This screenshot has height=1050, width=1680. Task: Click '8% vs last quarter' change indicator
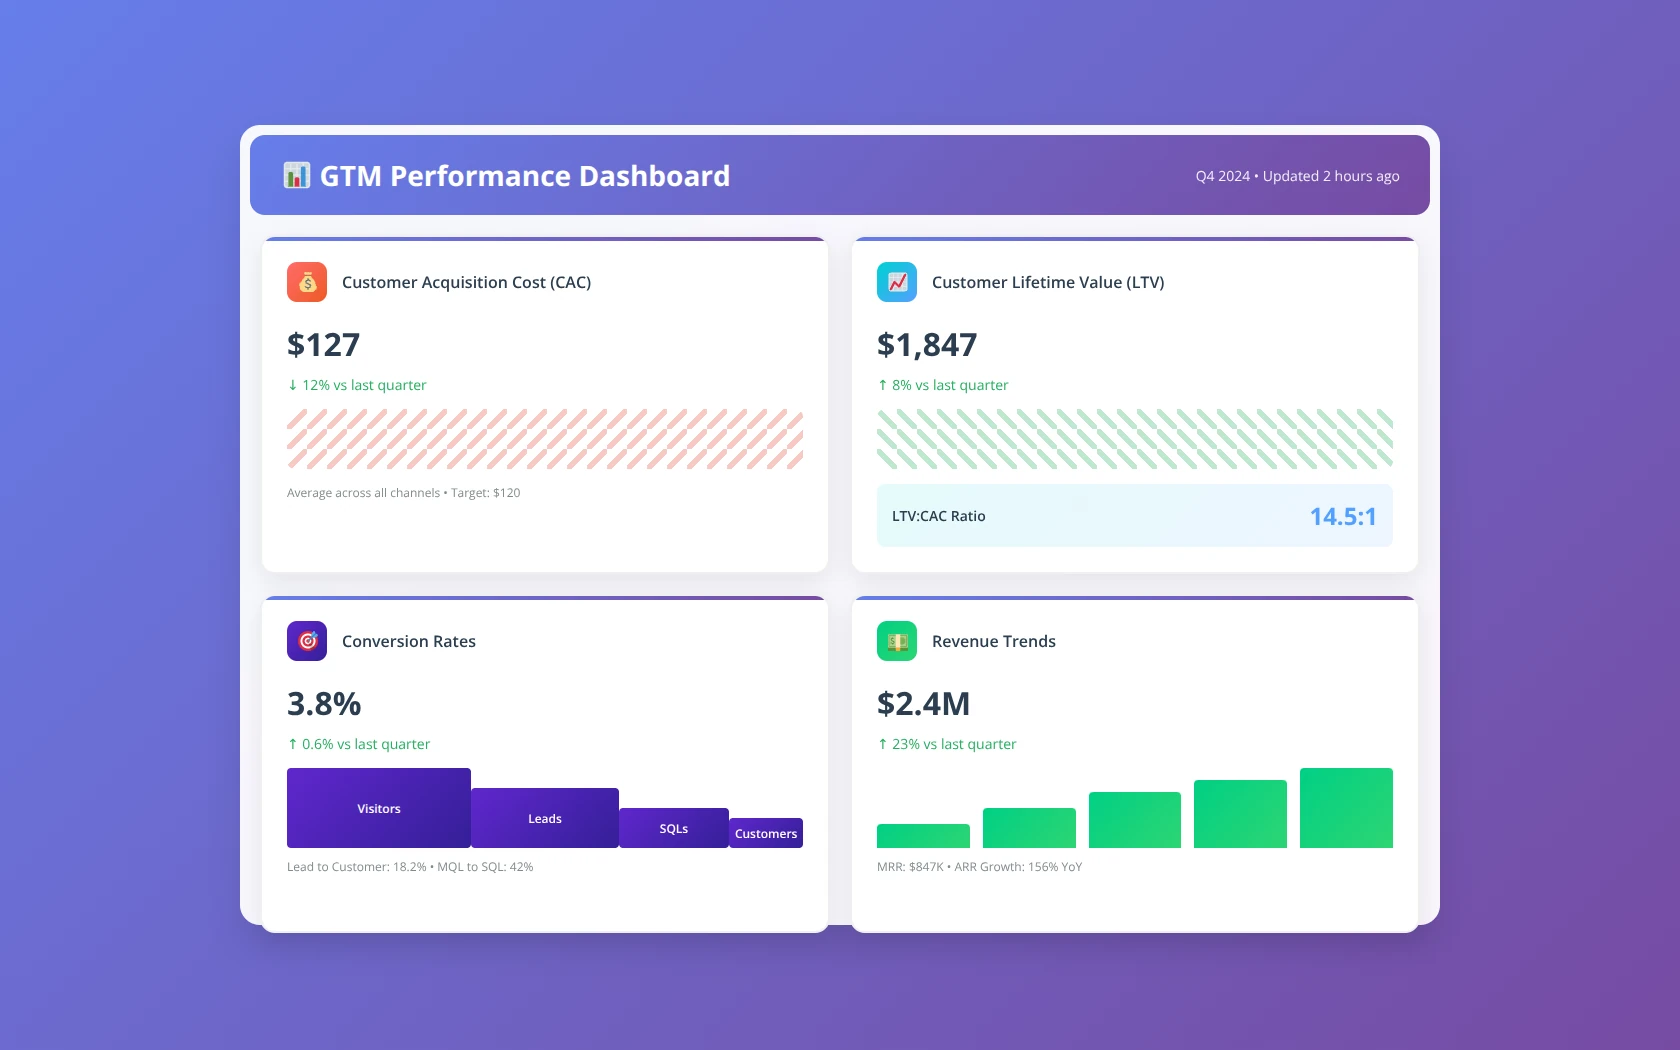[943, 385]
